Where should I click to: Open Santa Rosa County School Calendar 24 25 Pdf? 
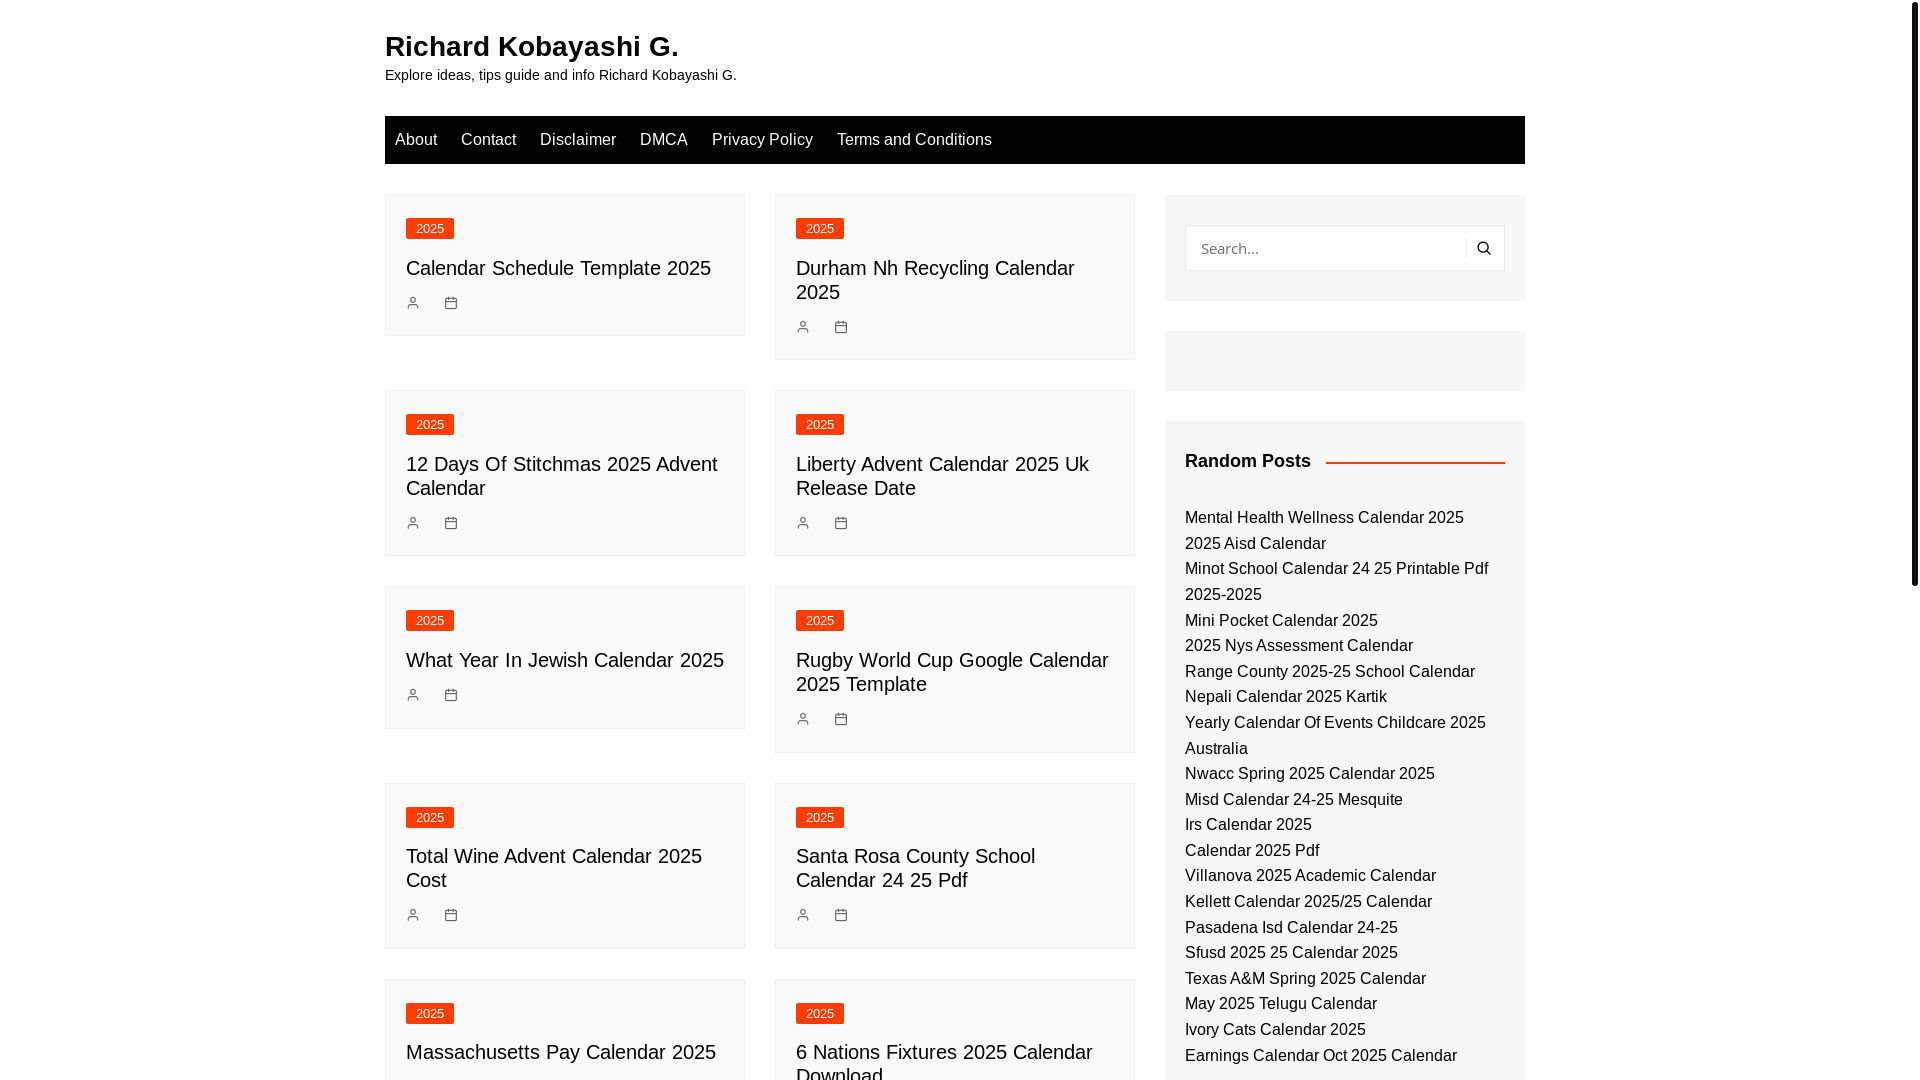point(915,868)
